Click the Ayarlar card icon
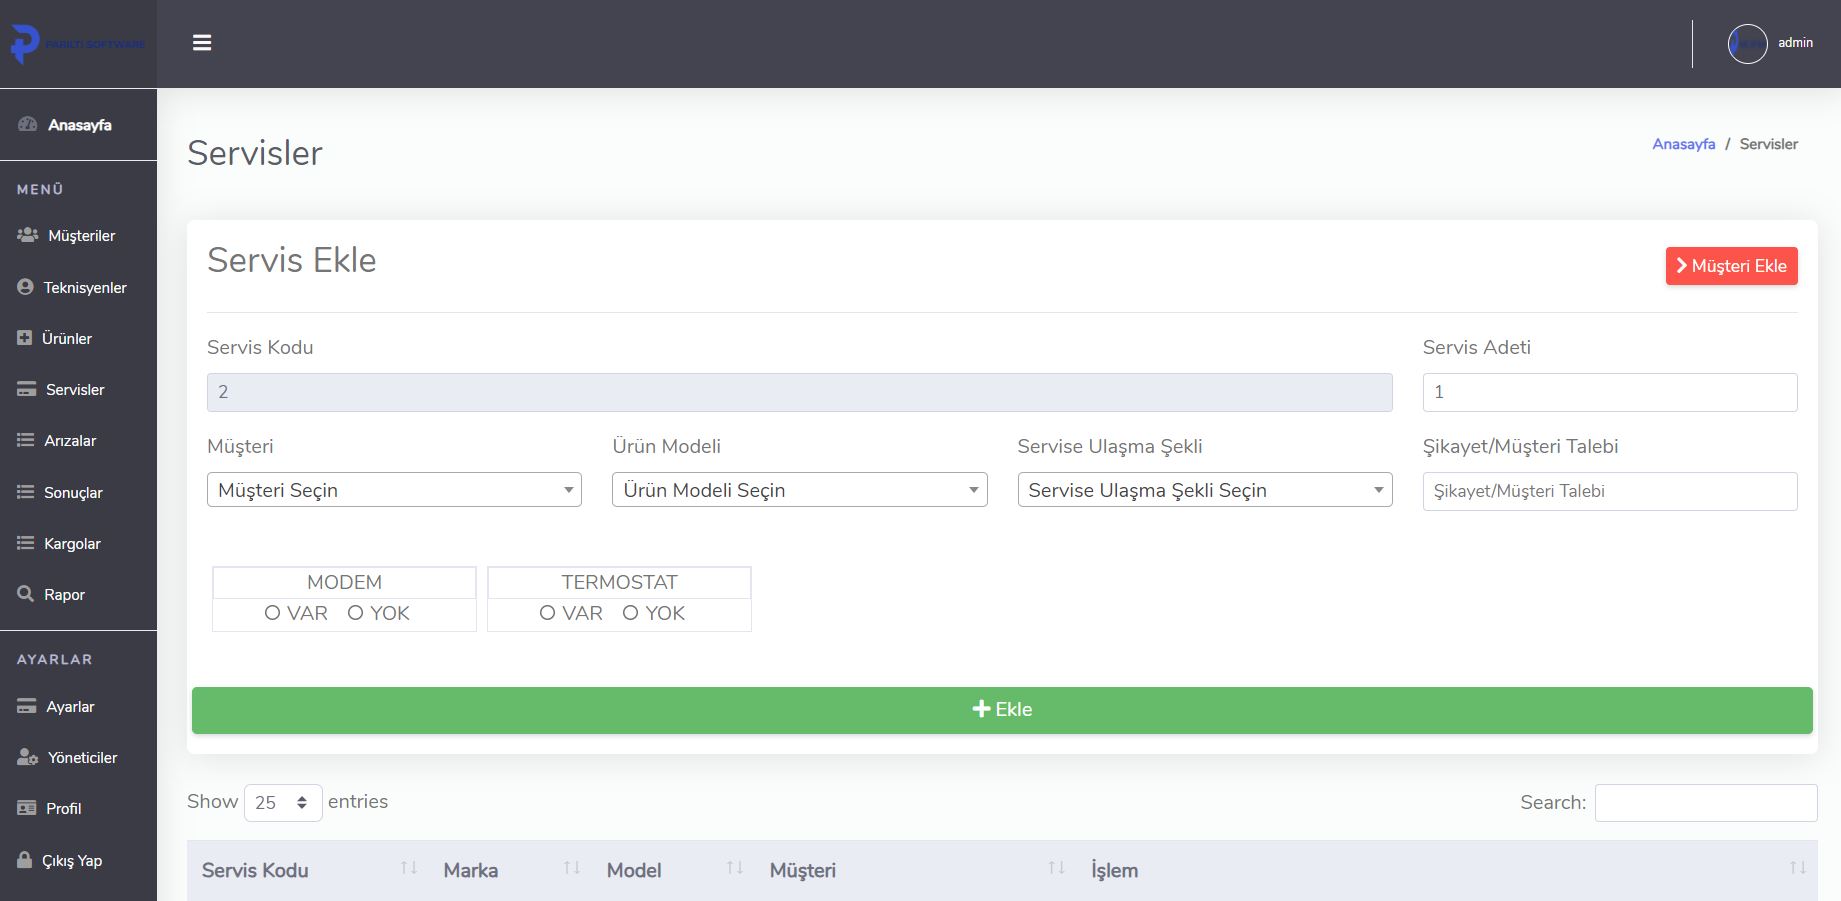This screenshot has height=901, width=1841. pos(27,706)
